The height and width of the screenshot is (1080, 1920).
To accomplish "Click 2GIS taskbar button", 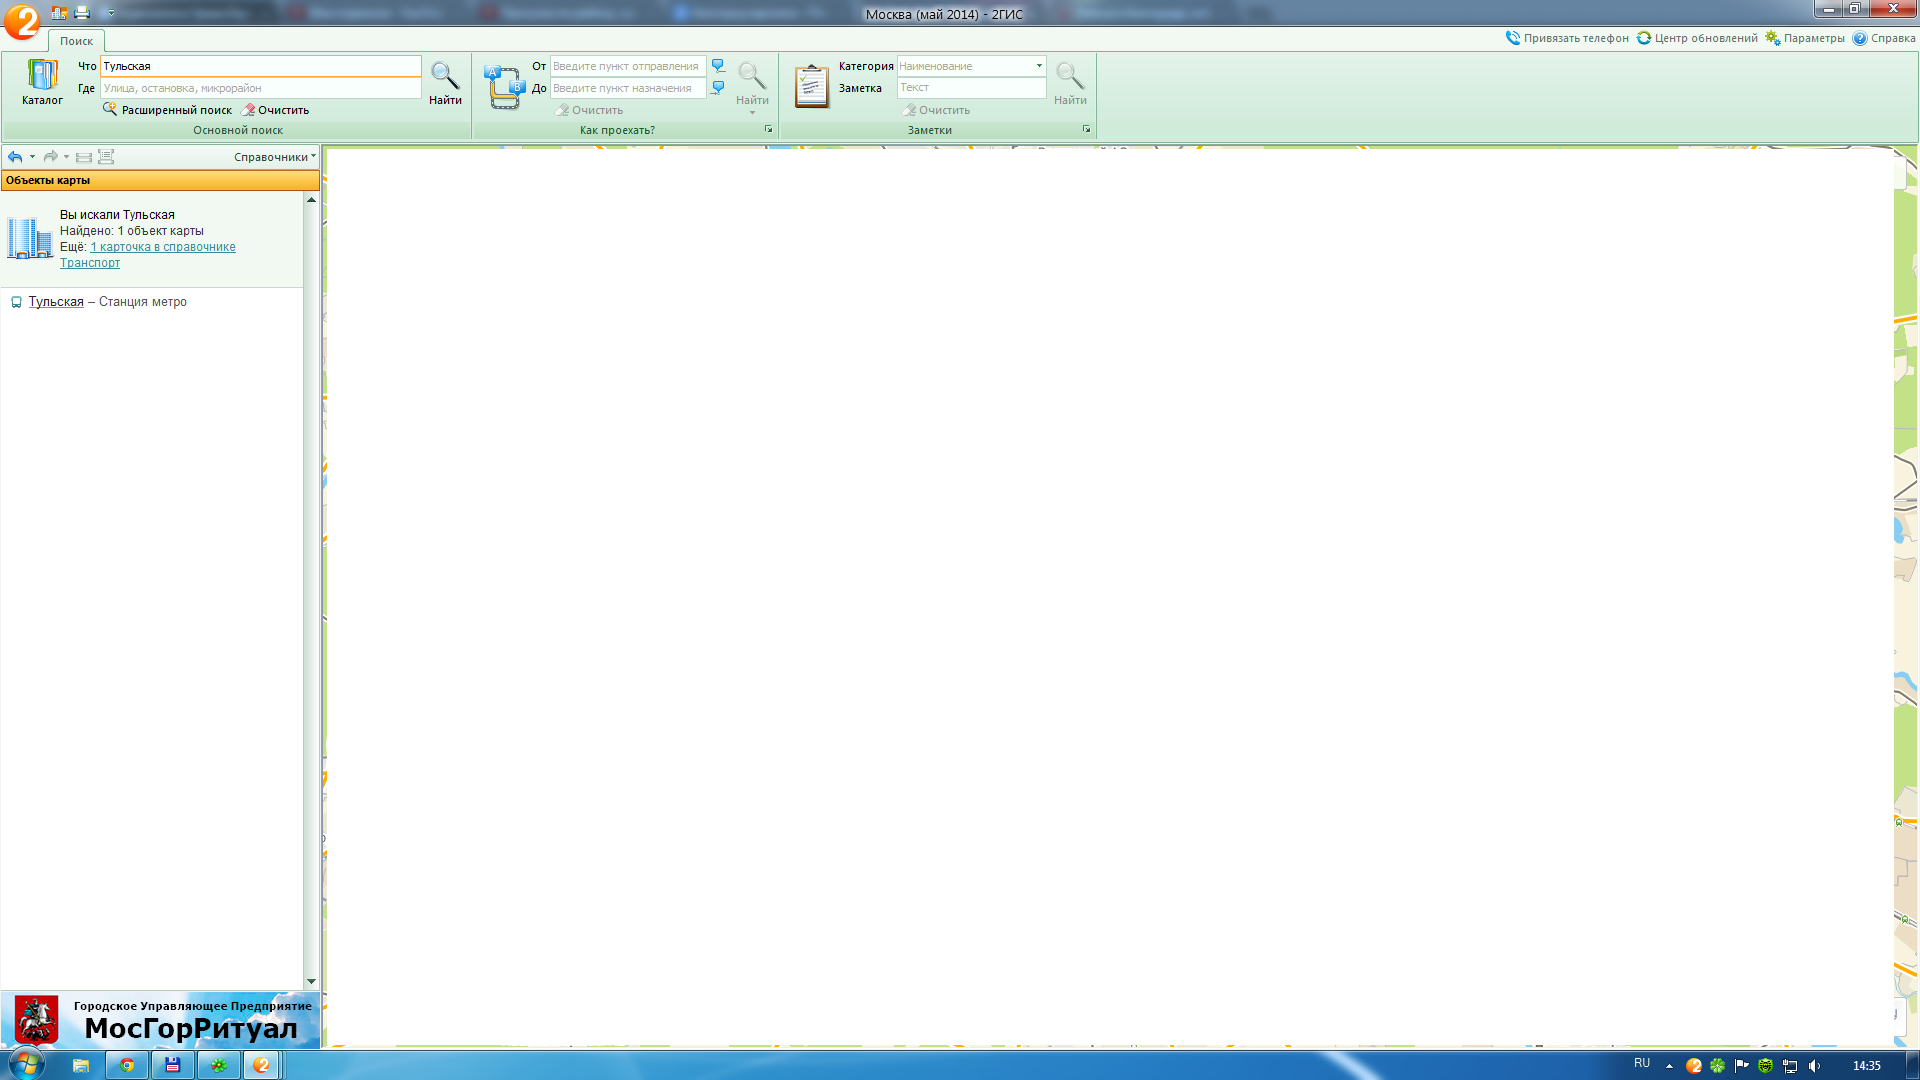I will [x=262, y=1065].
